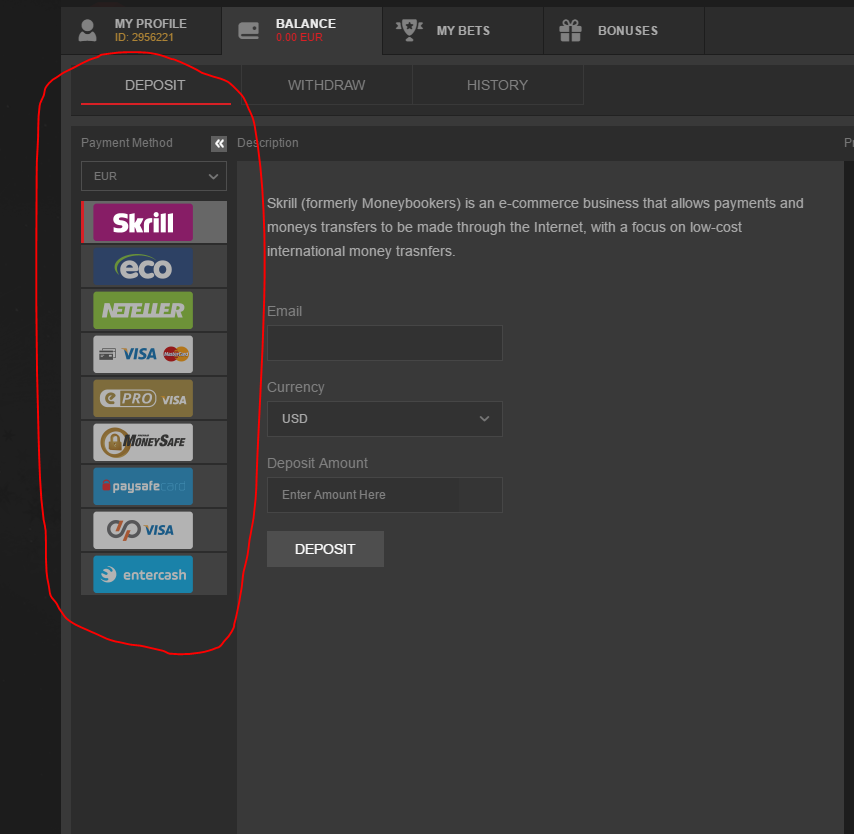Click the Deposit submit button
The height and width of the screenshot is (834, 854).
click(x=325, y=549)
